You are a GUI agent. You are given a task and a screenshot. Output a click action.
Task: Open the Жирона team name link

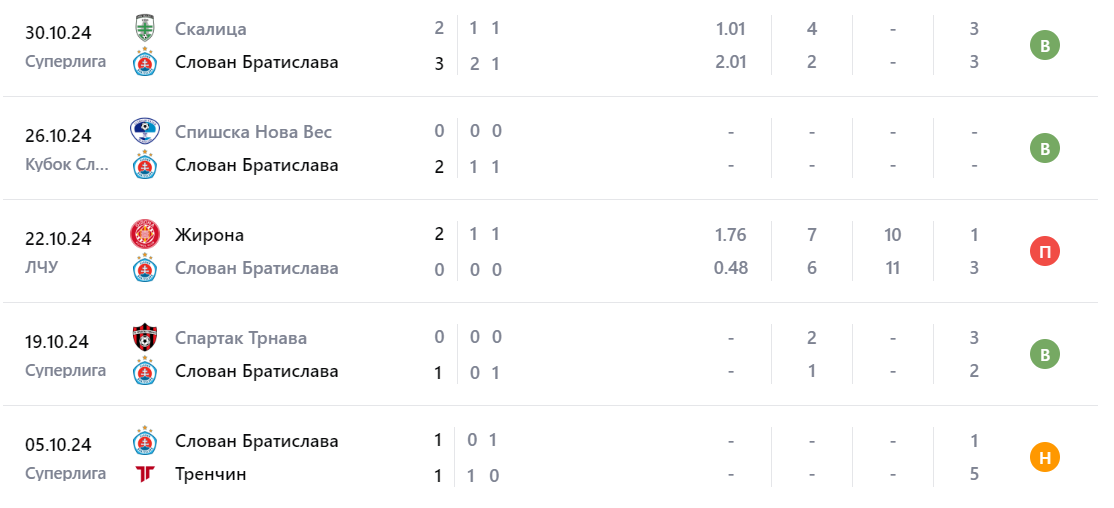coord(209,235)
